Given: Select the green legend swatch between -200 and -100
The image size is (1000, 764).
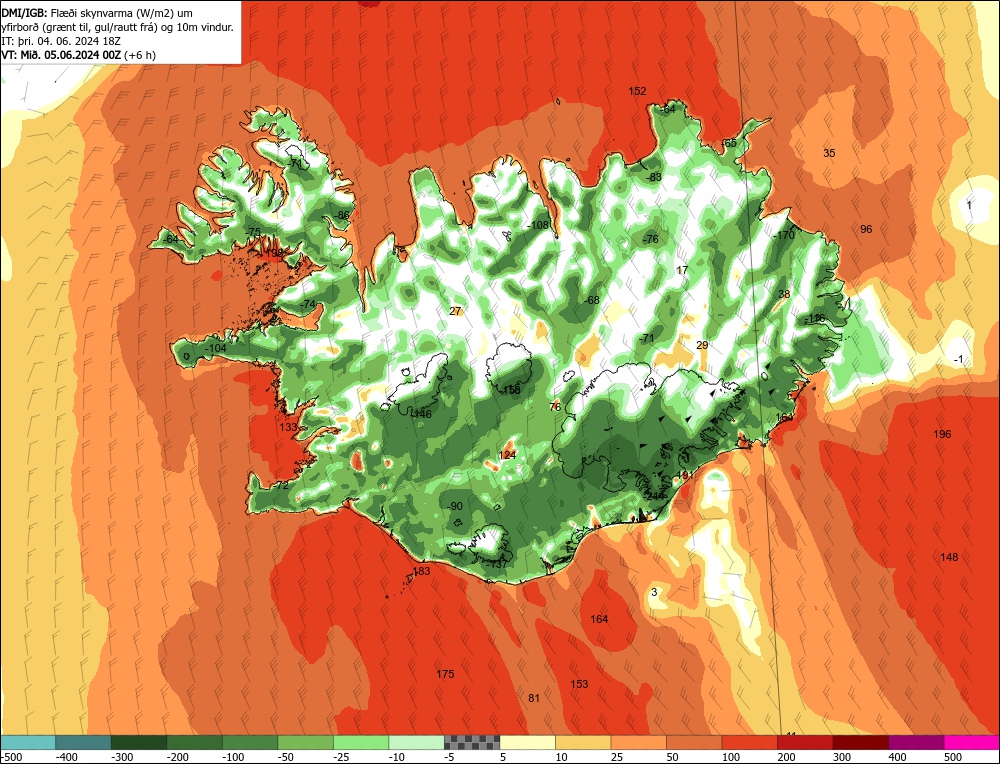Looking at the screenshot, I should pyautogui.click(x=194, y=742).
